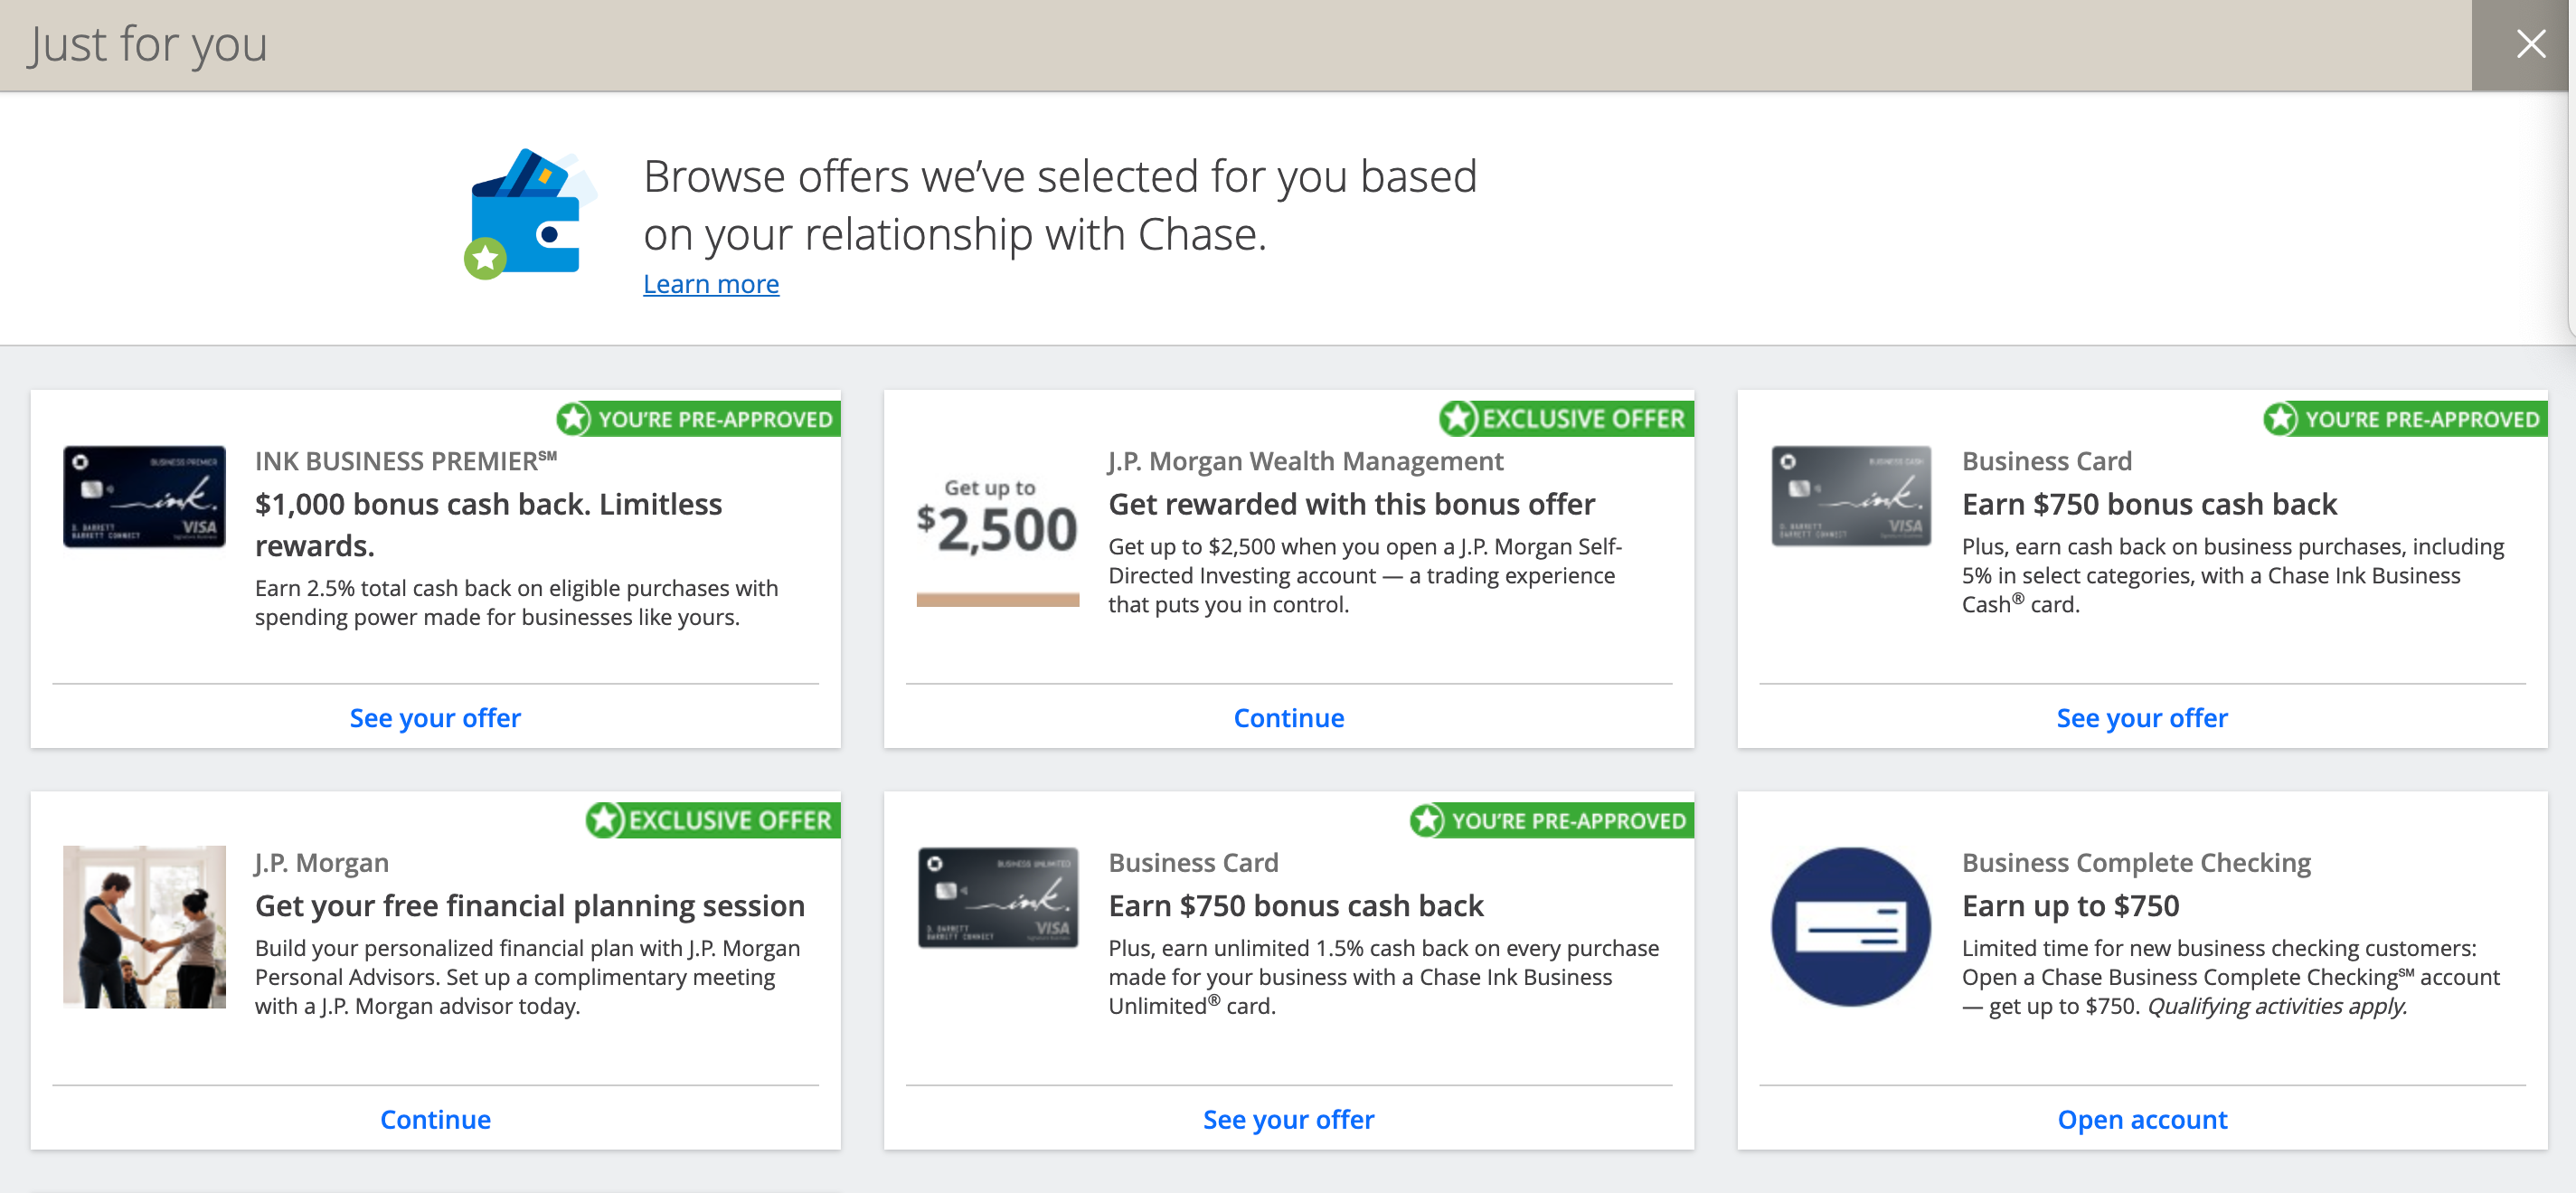Click the Ink Business Cash card image
The height and width of the screenshot is (1193, 2576).
point(1850,496)
